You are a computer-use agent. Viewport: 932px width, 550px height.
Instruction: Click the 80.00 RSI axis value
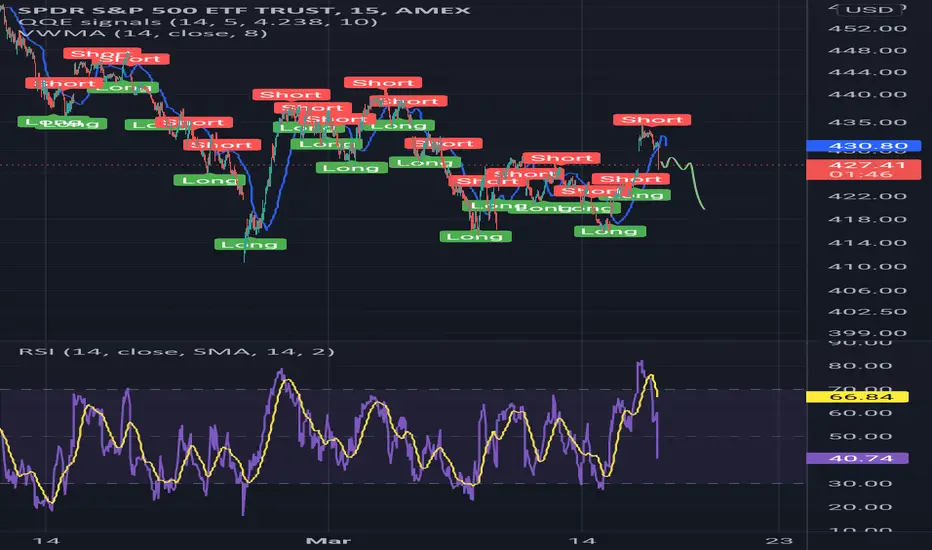click(x=861, y=366)
